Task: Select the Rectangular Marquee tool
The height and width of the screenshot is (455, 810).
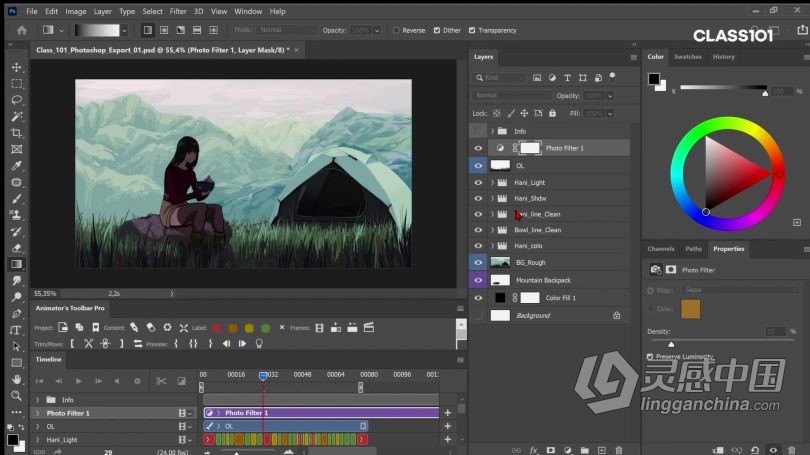Action: 17,84
